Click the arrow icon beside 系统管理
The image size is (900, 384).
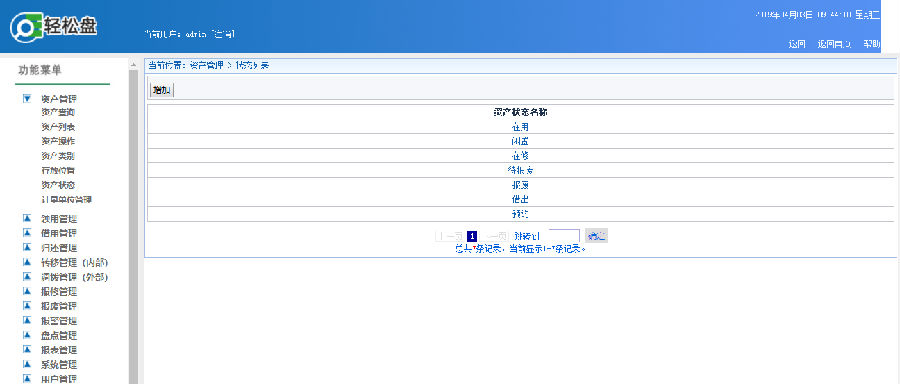26,364
